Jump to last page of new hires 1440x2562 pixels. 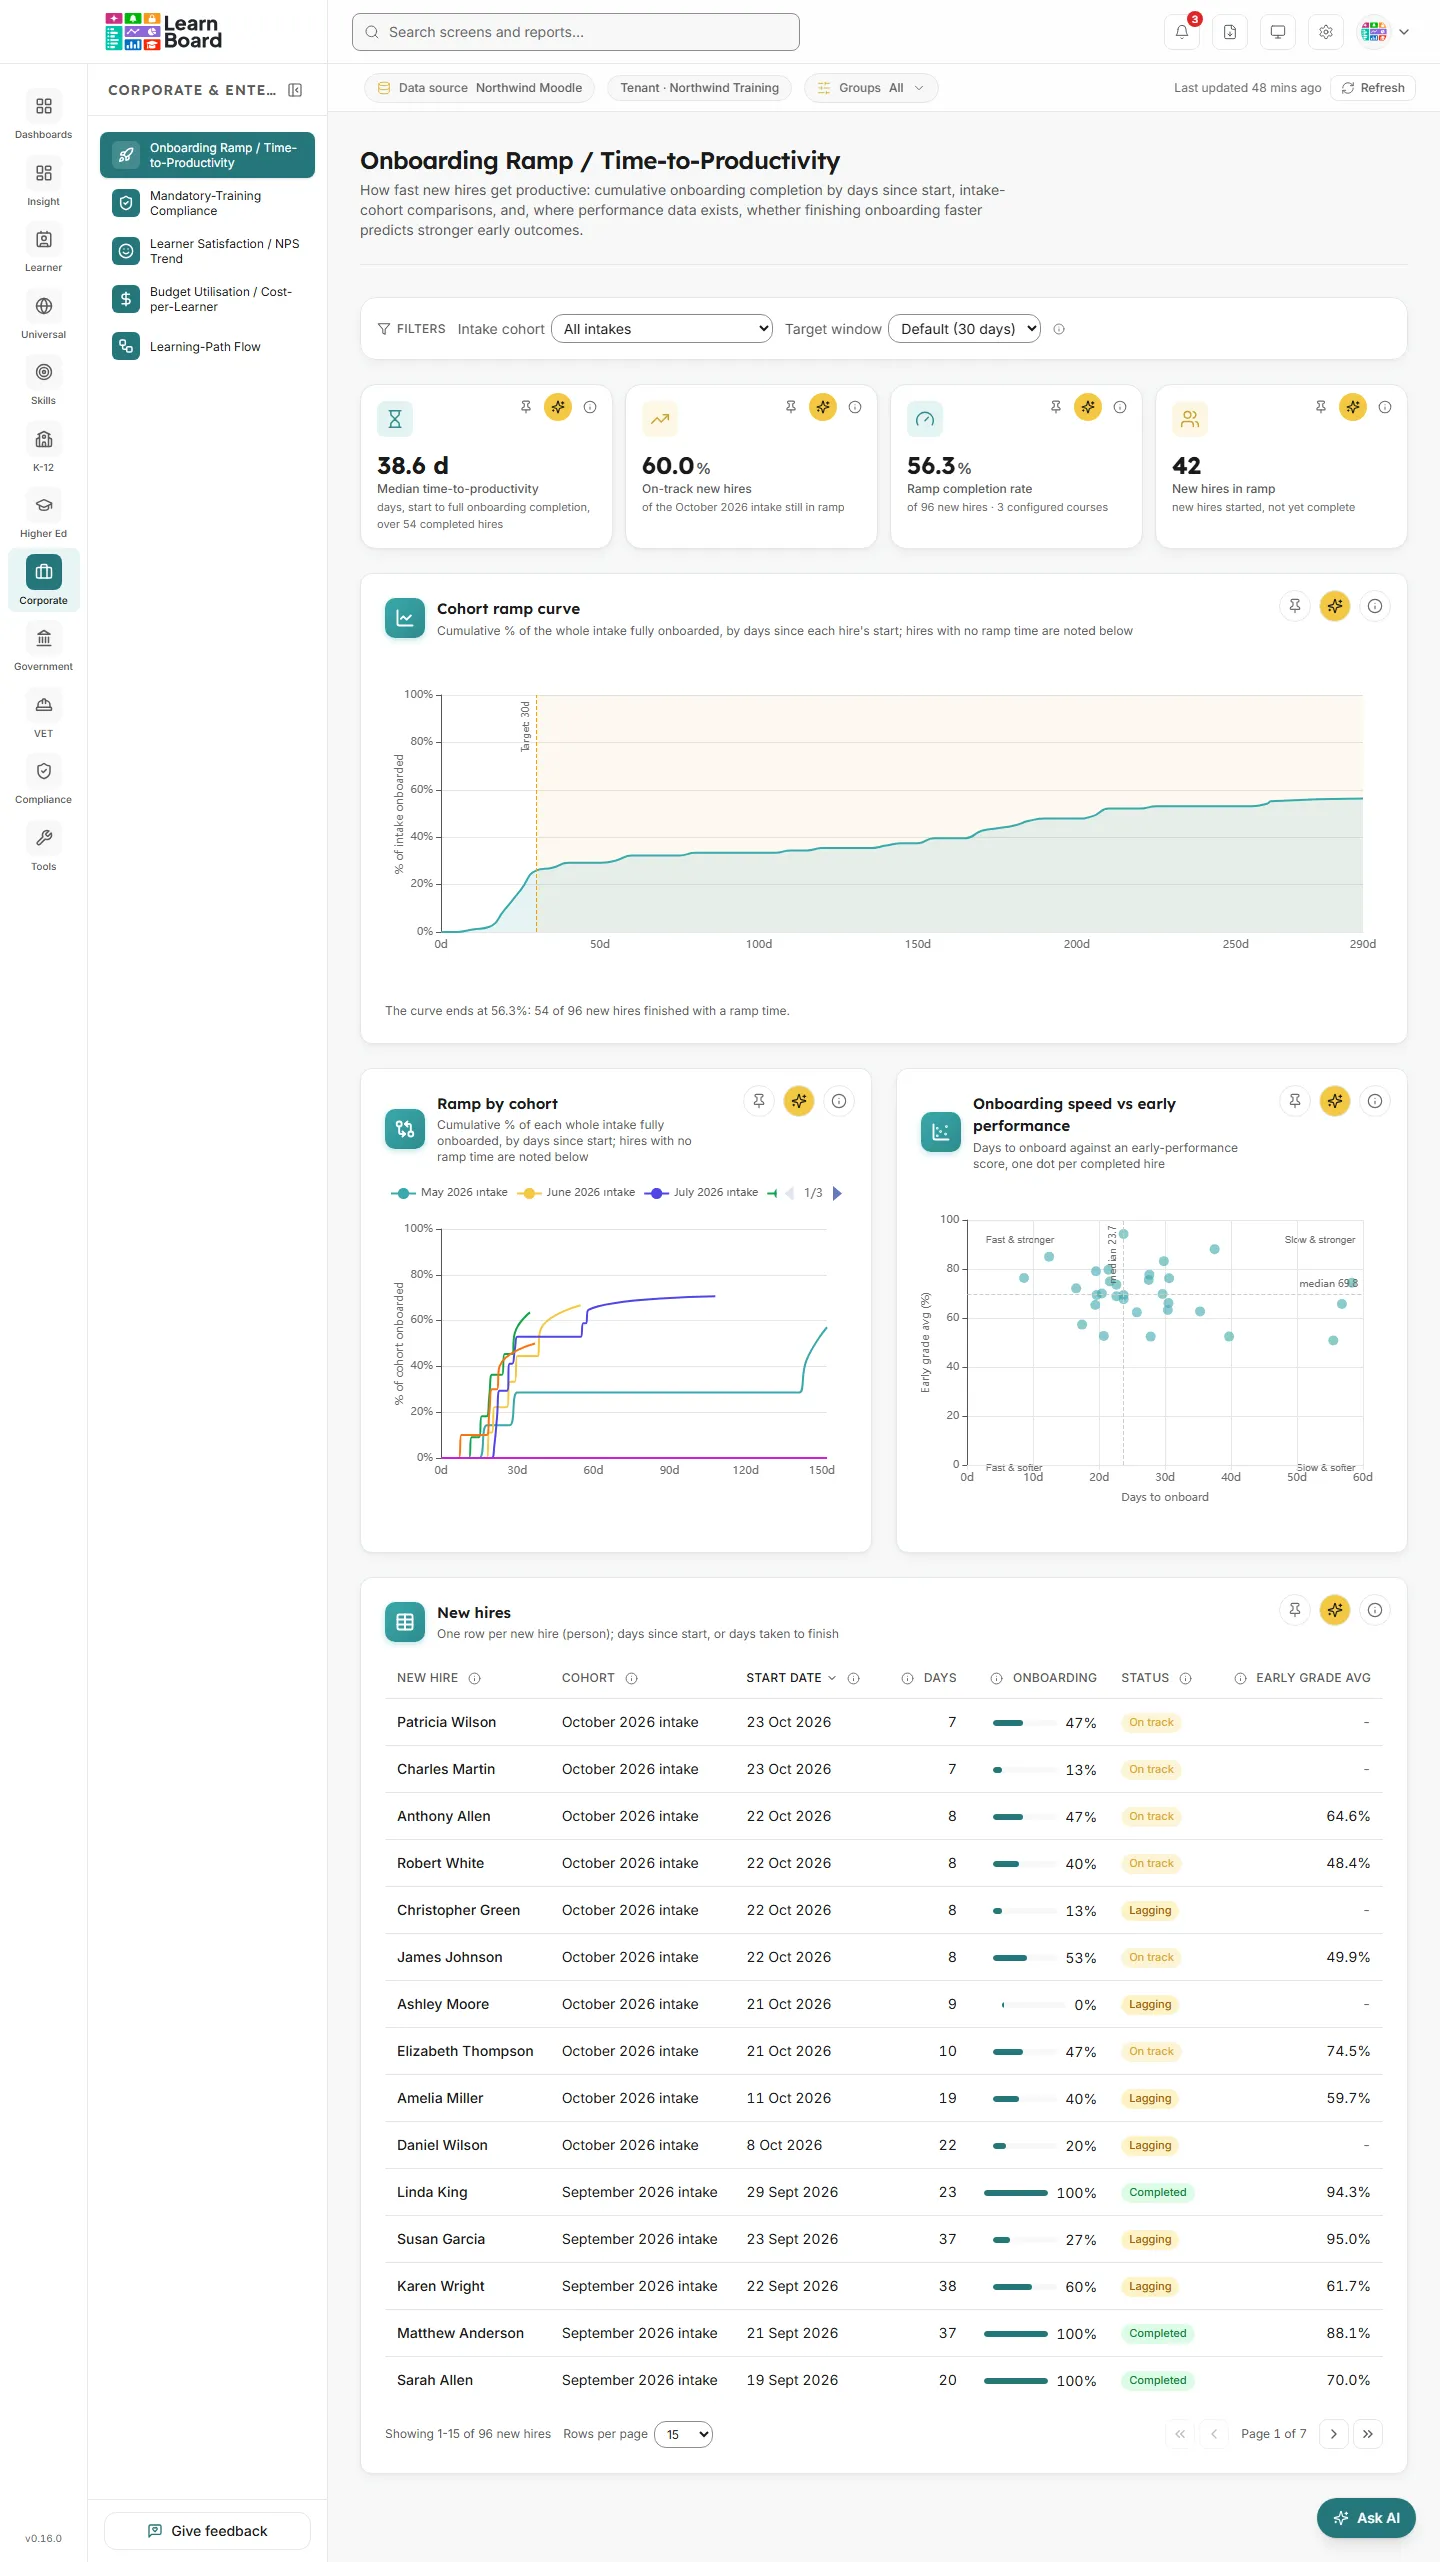(1368, 2434)
